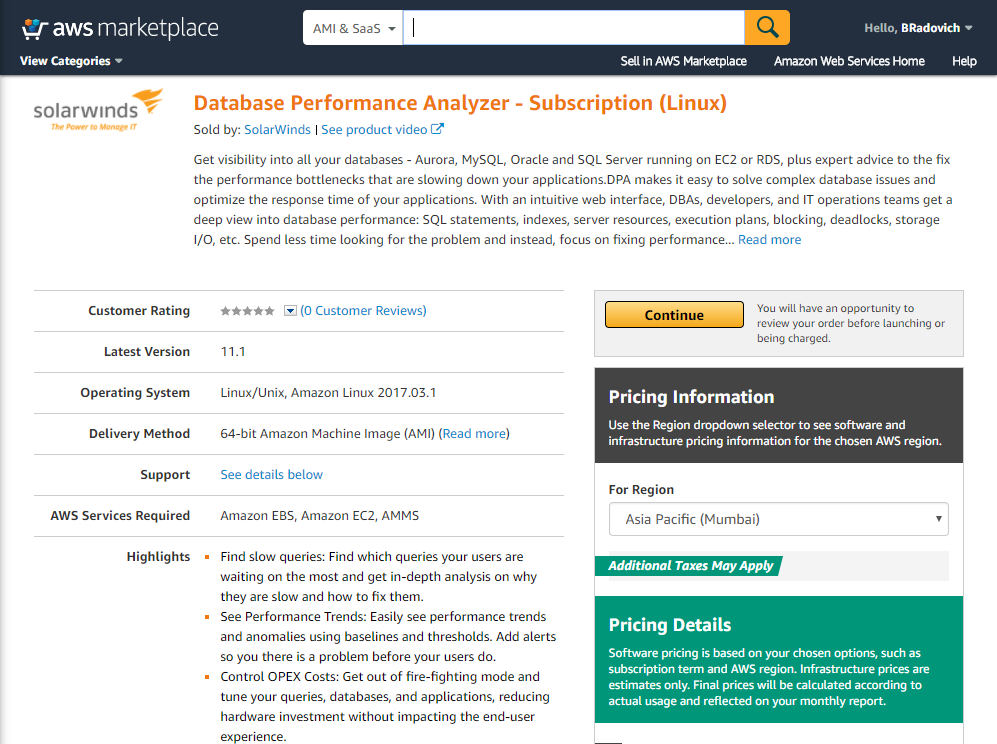
Task: Open the AMI & SaaS search filter dropdown
Action: 353,28
